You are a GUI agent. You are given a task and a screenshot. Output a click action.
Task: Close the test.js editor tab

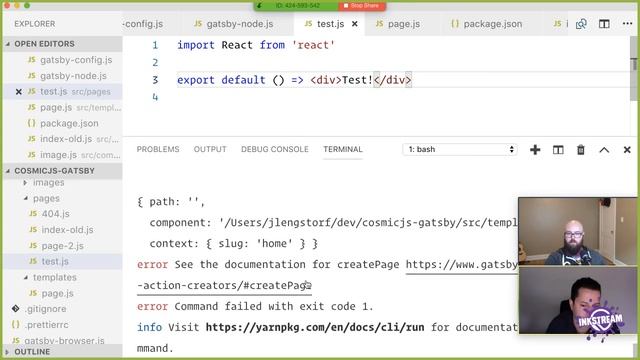pyautogui.click(x=355, y=24)
